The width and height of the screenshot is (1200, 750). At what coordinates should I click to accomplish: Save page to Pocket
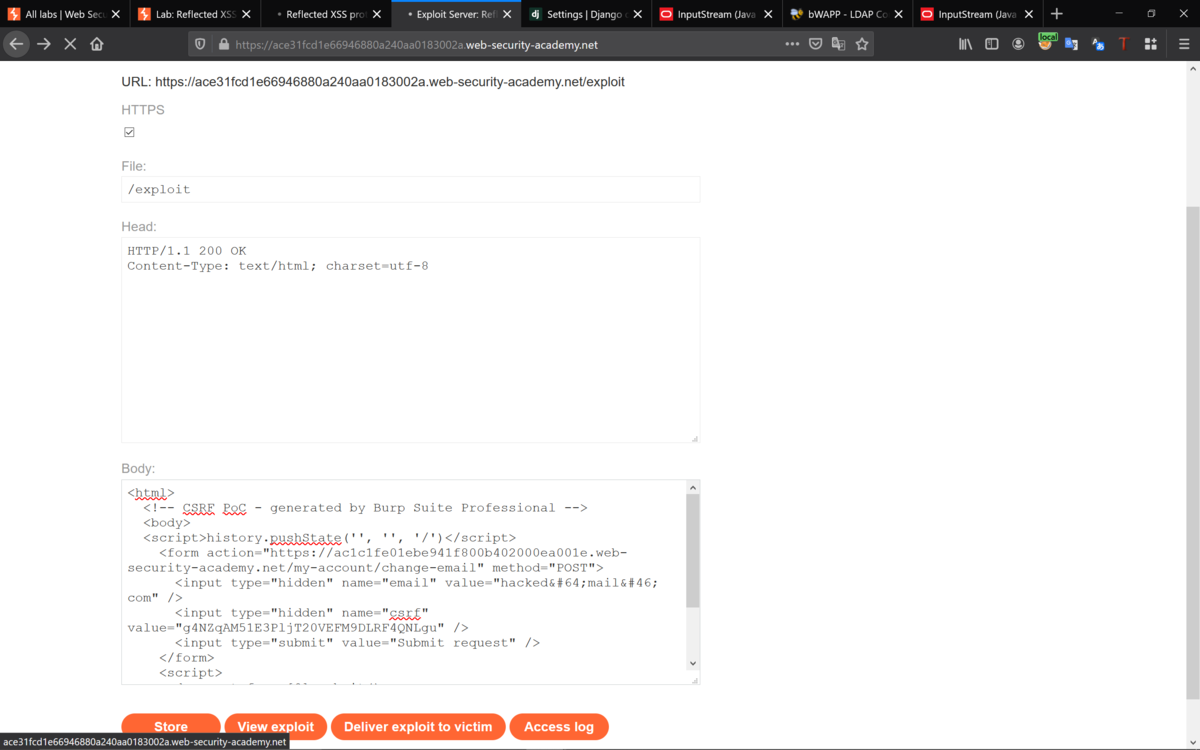click(x=816, y=44)
